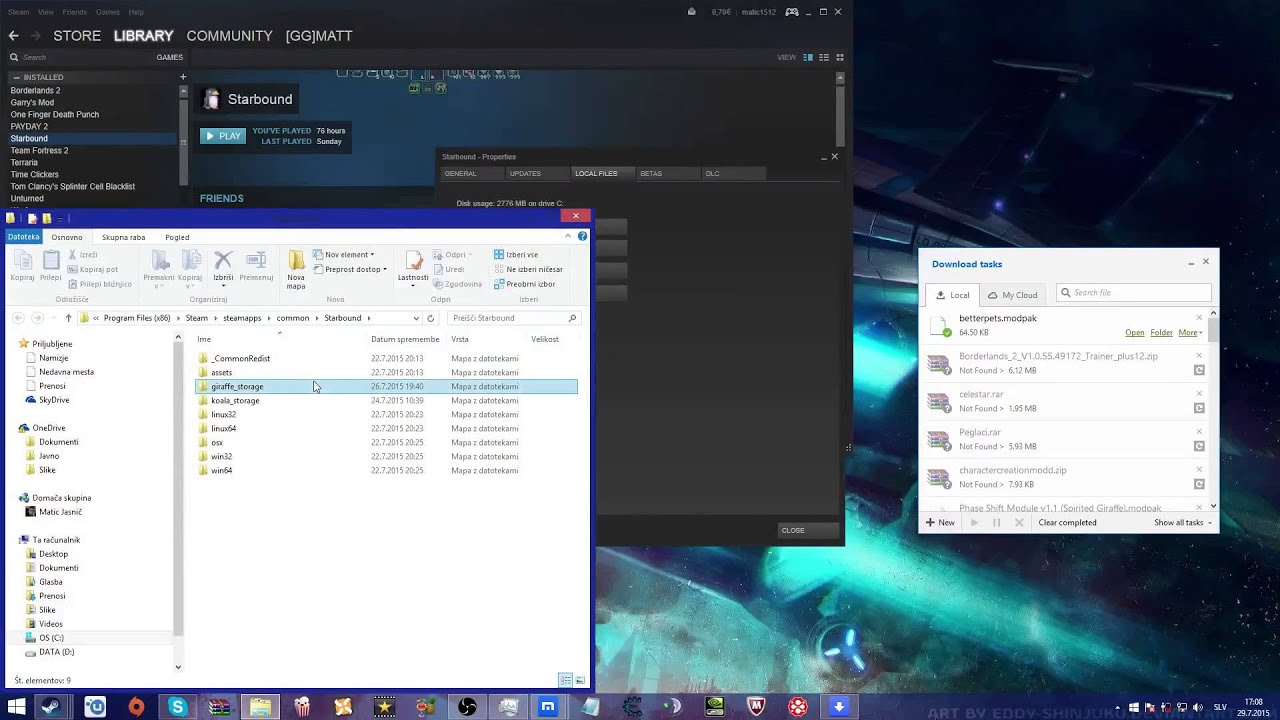Select Terraria in the Steam games list
The width and height of the screenshot is (1280, 720).
(x=24, y=162)
